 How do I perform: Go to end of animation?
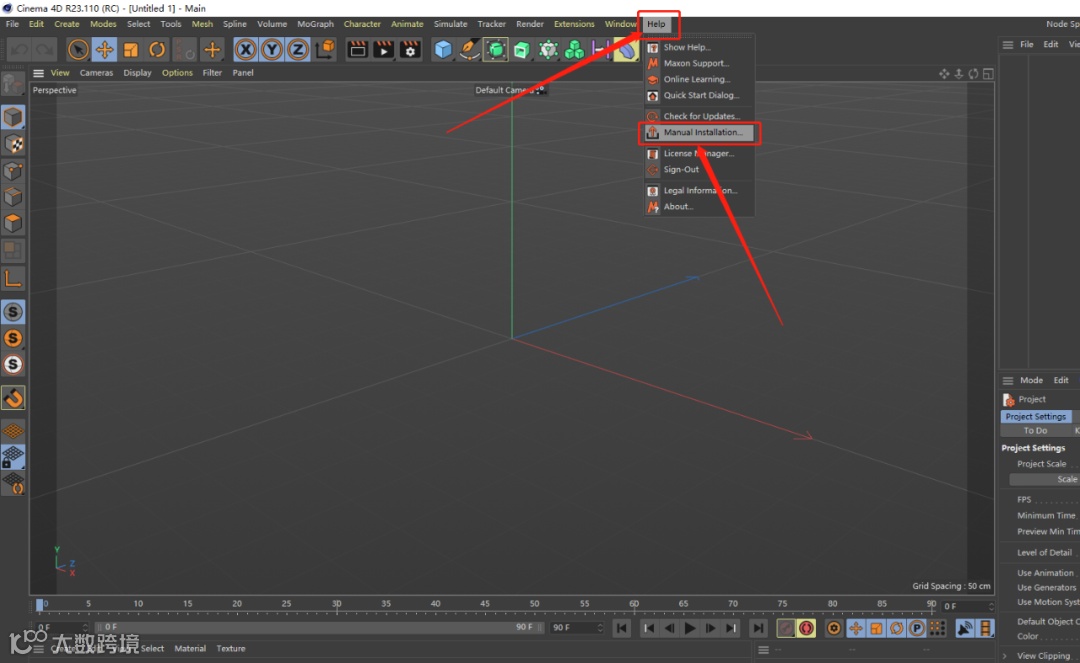(x=758, y=628)
